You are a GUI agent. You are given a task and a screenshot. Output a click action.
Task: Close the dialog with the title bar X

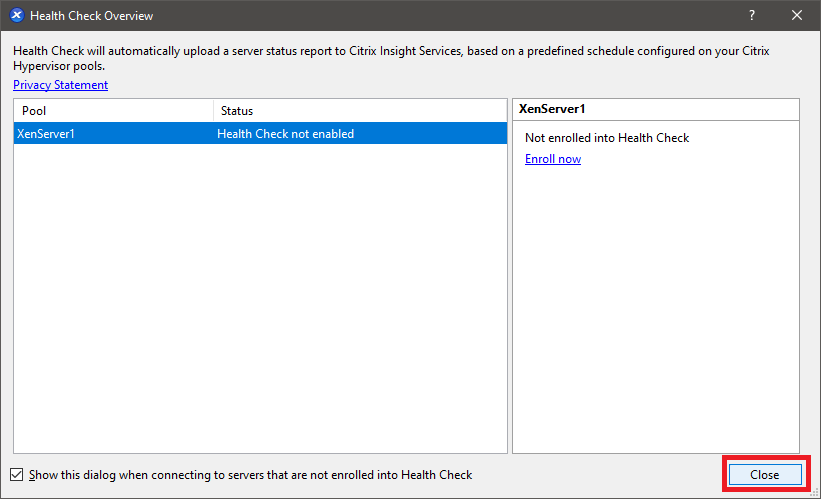point(797,16)
